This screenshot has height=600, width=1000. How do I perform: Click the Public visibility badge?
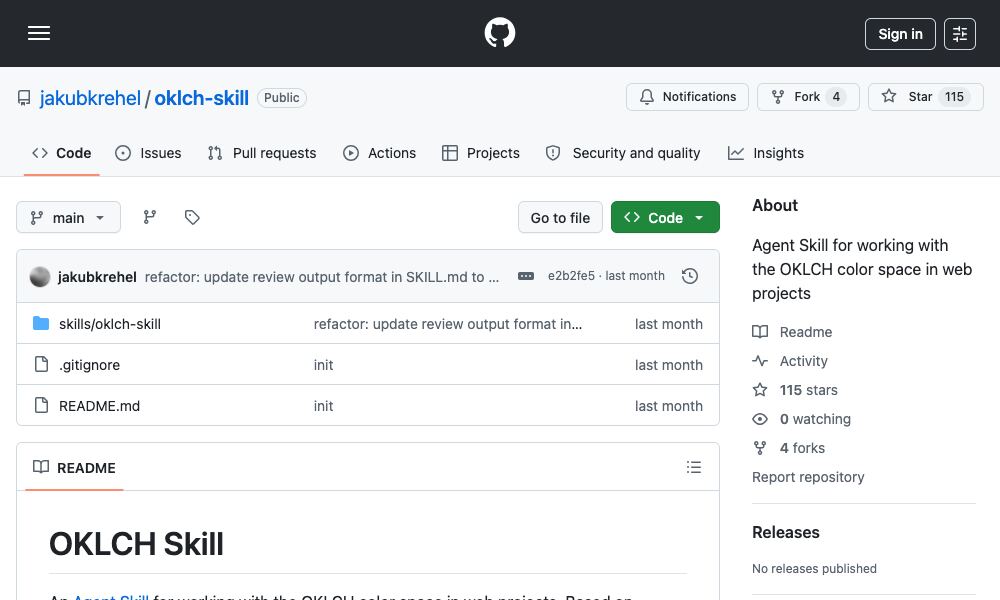pos(281,98)
